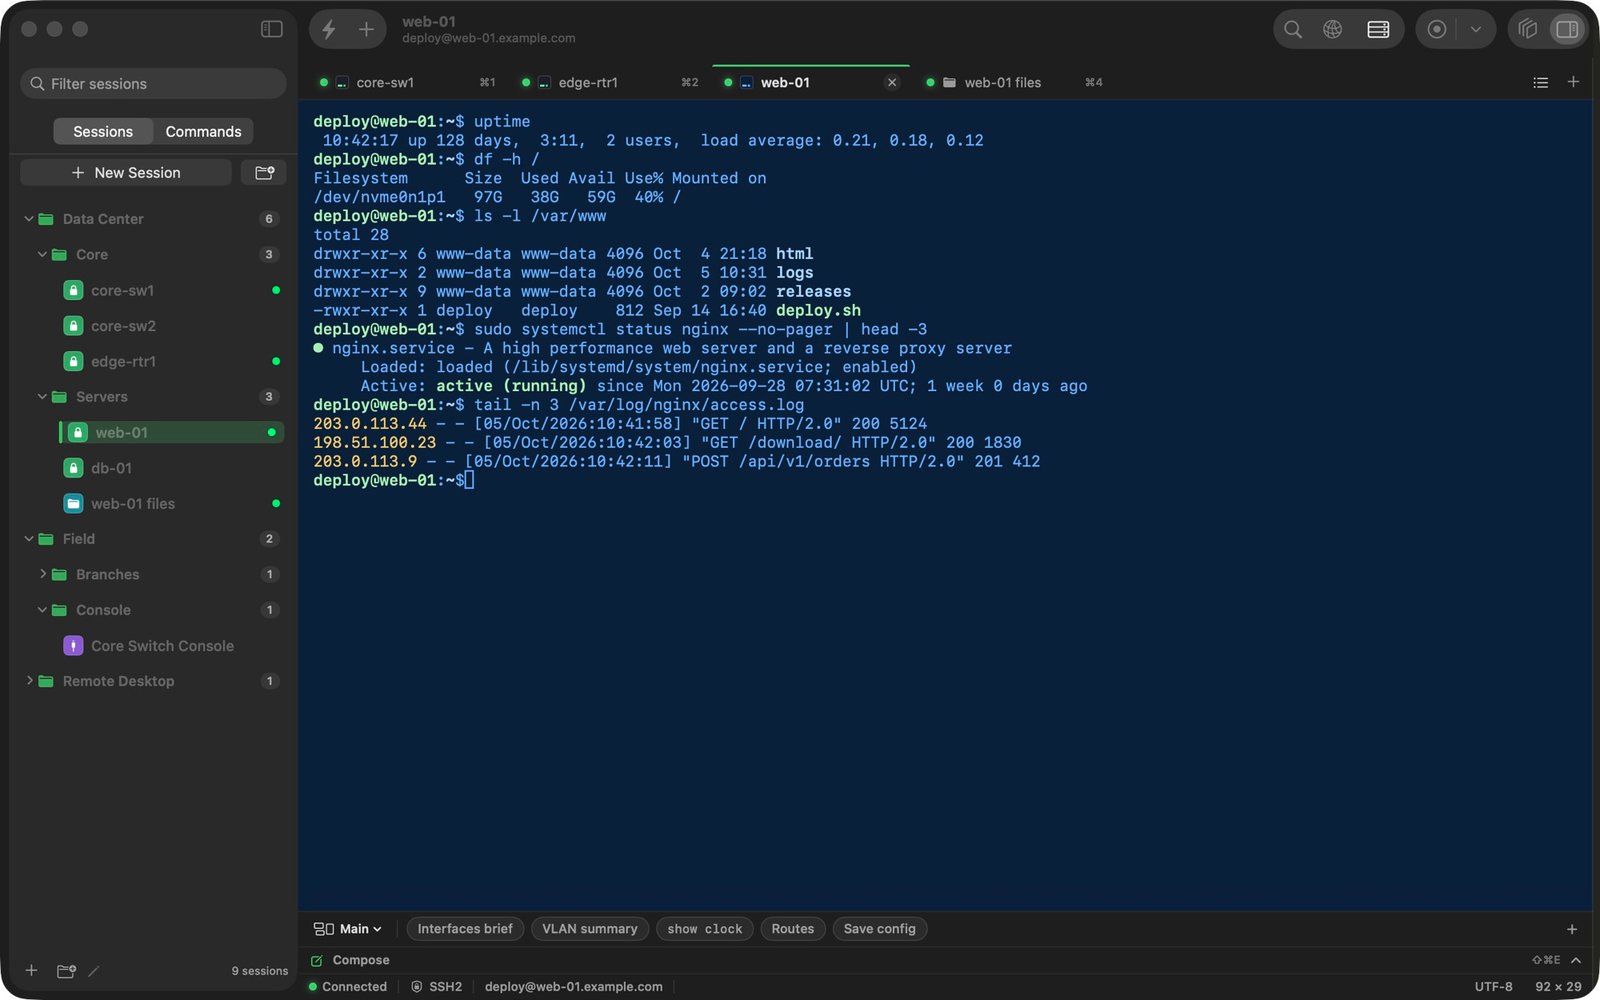
Task: Run the VLAN summary snippet
Action: point(590,929)
